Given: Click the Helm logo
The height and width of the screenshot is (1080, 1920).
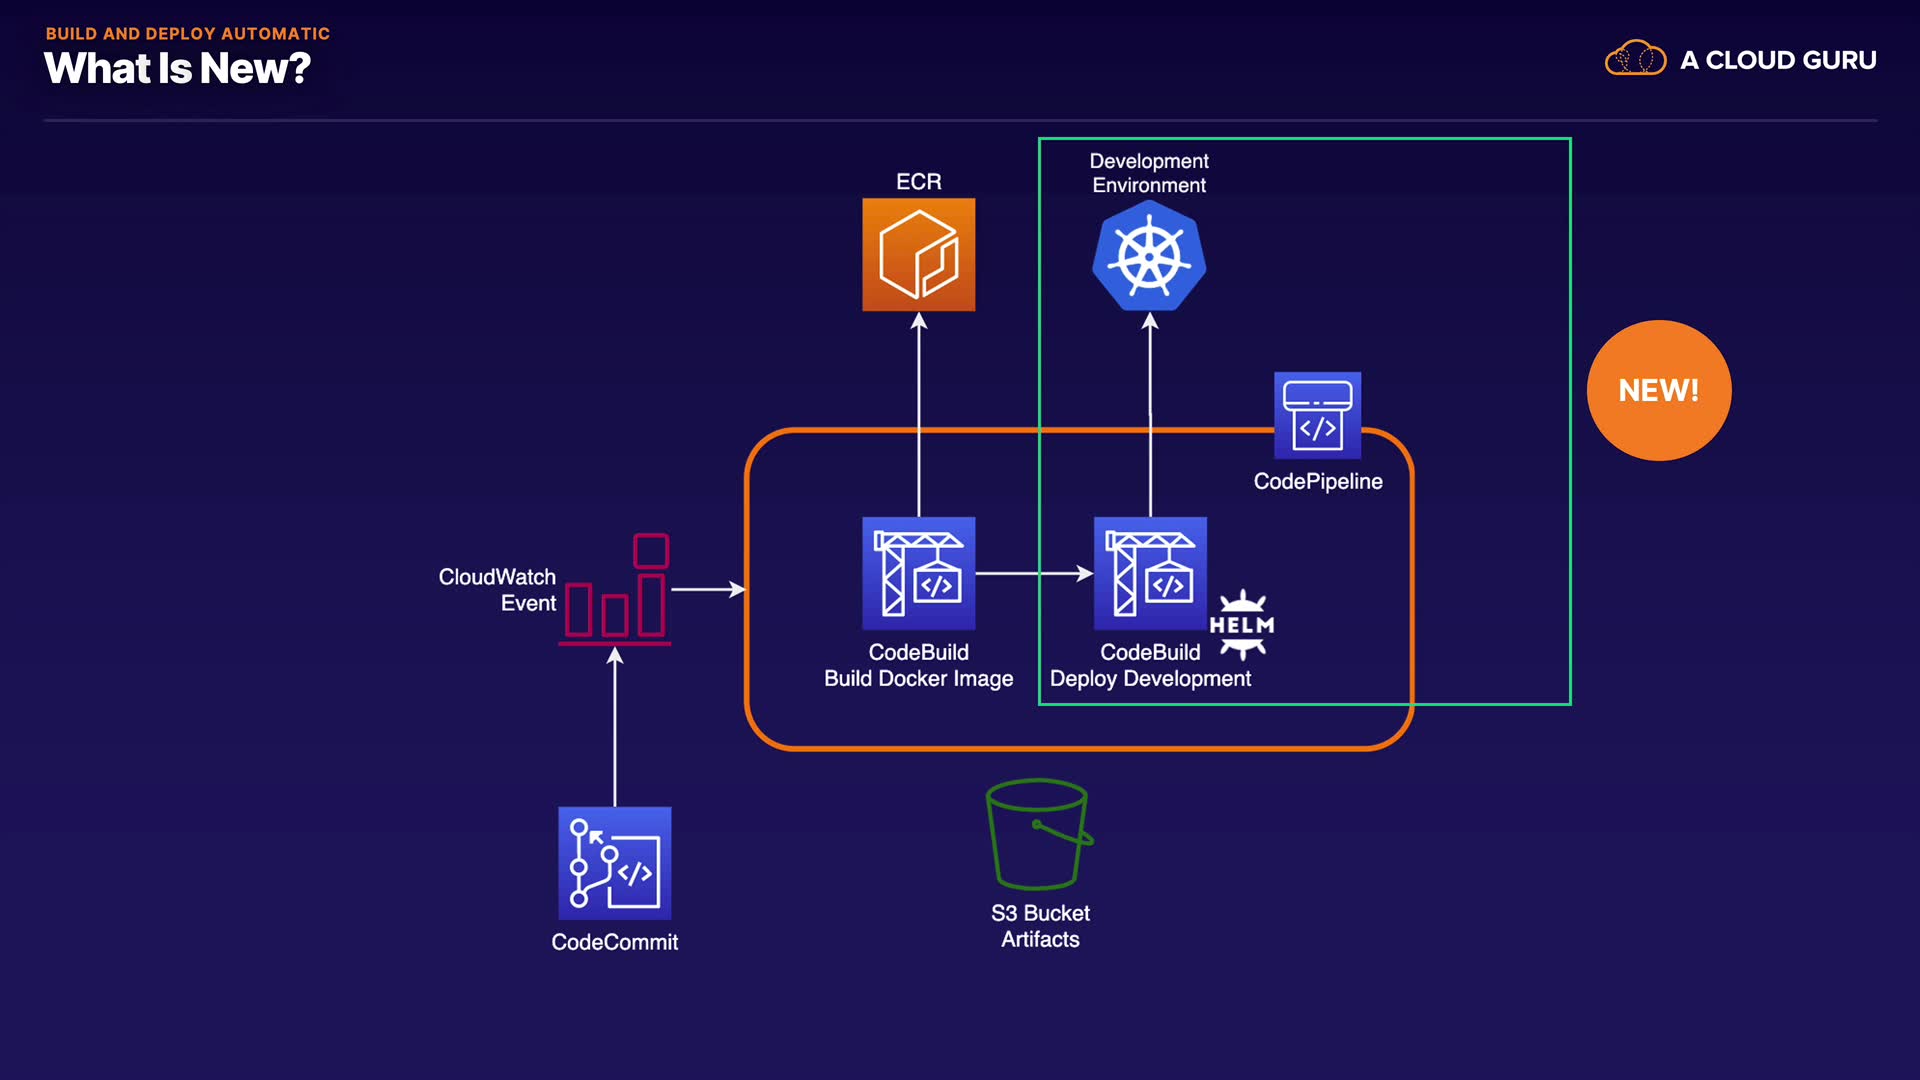Looking at the screenshot, I should tap(1242, 625).
